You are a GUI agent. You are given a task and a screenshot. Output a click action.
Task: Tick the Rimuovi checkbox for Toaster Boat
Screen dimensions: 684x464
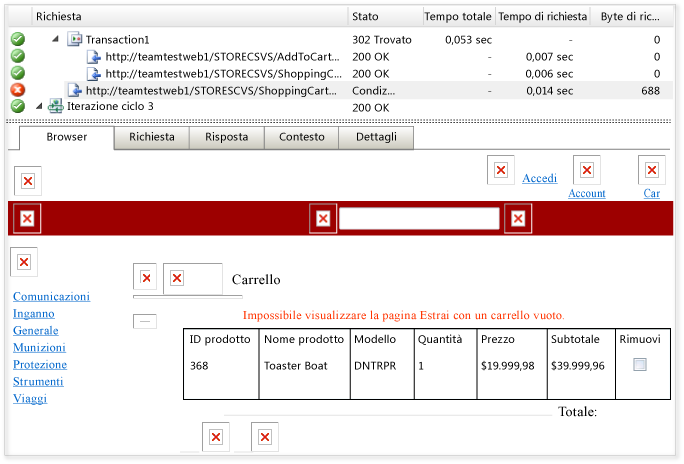(x=640, y=365)
